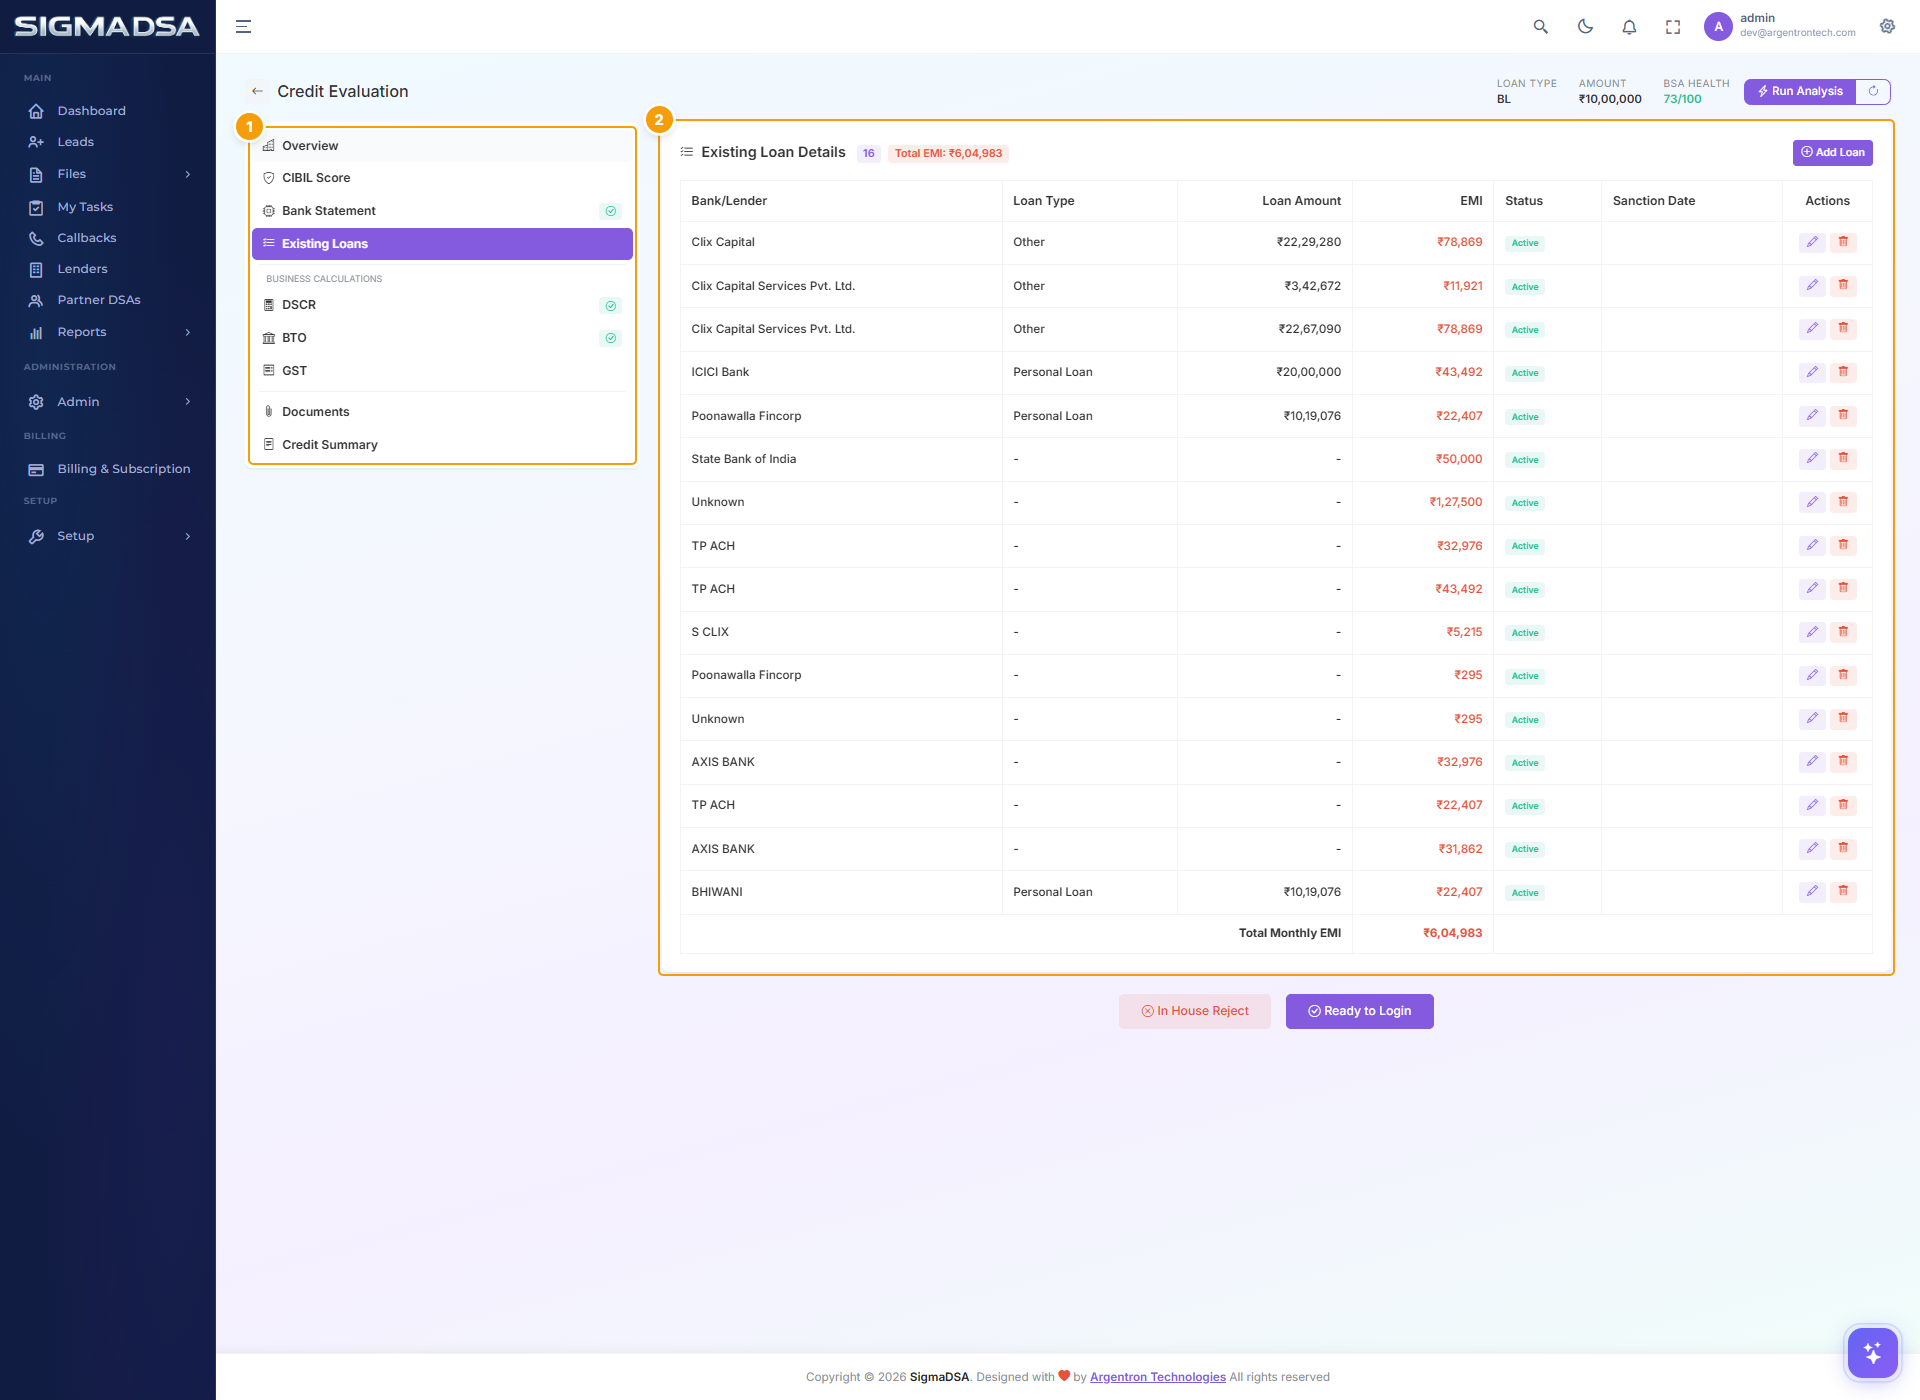
Task: Delete the ₹22,67,090 Clix Capital Services loan
Action: pyautogui.click(x=1843, y=328)
